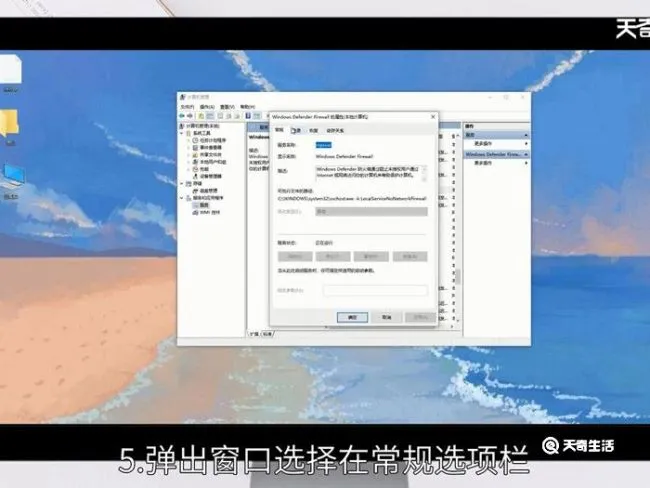Image resolution: width=650 pixels, height=488 pixels.
Task: Click the service description text box
Action: tap(369, 172)
